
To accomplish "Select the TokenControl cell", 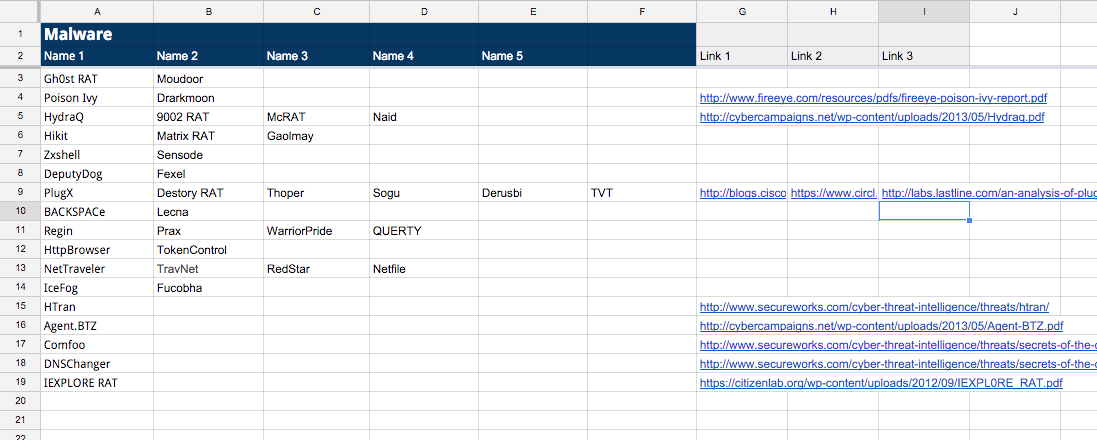I will click(x=208, y=250).
